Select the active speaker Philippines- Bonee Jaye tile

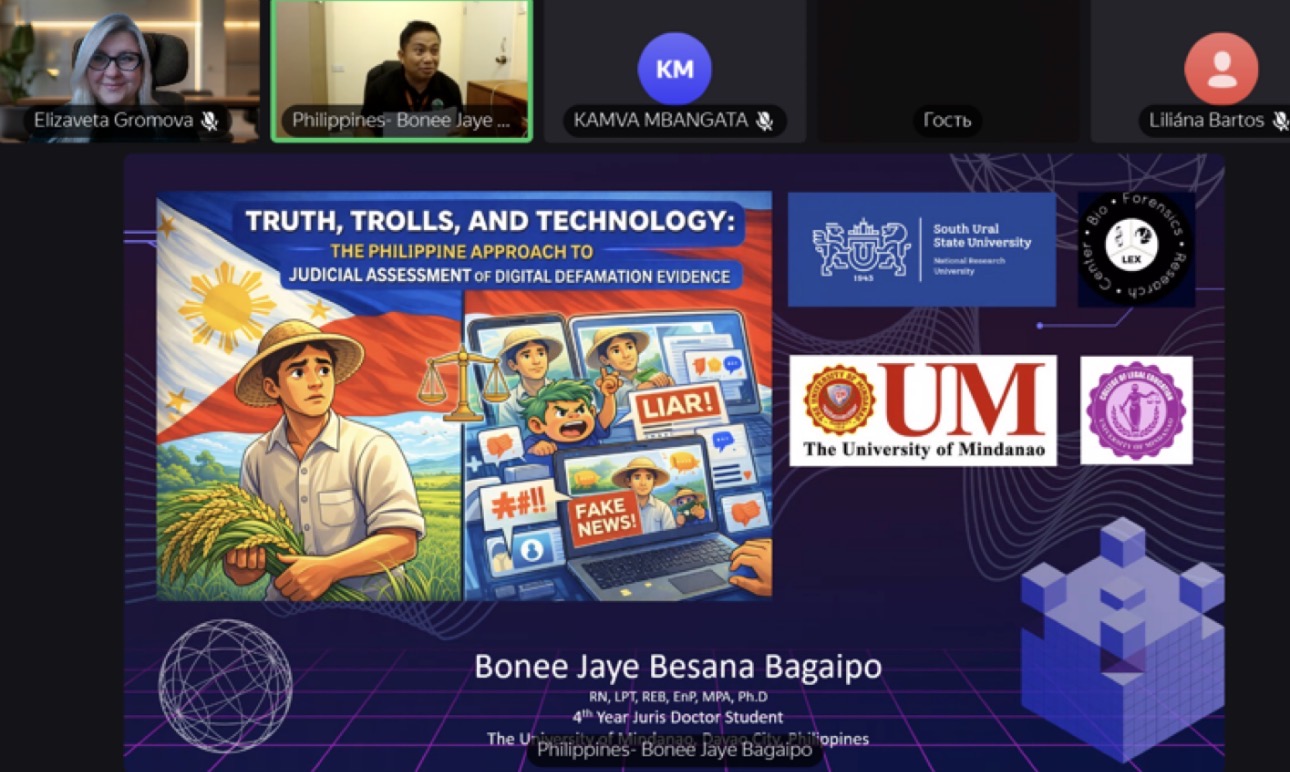pos(402,71)
